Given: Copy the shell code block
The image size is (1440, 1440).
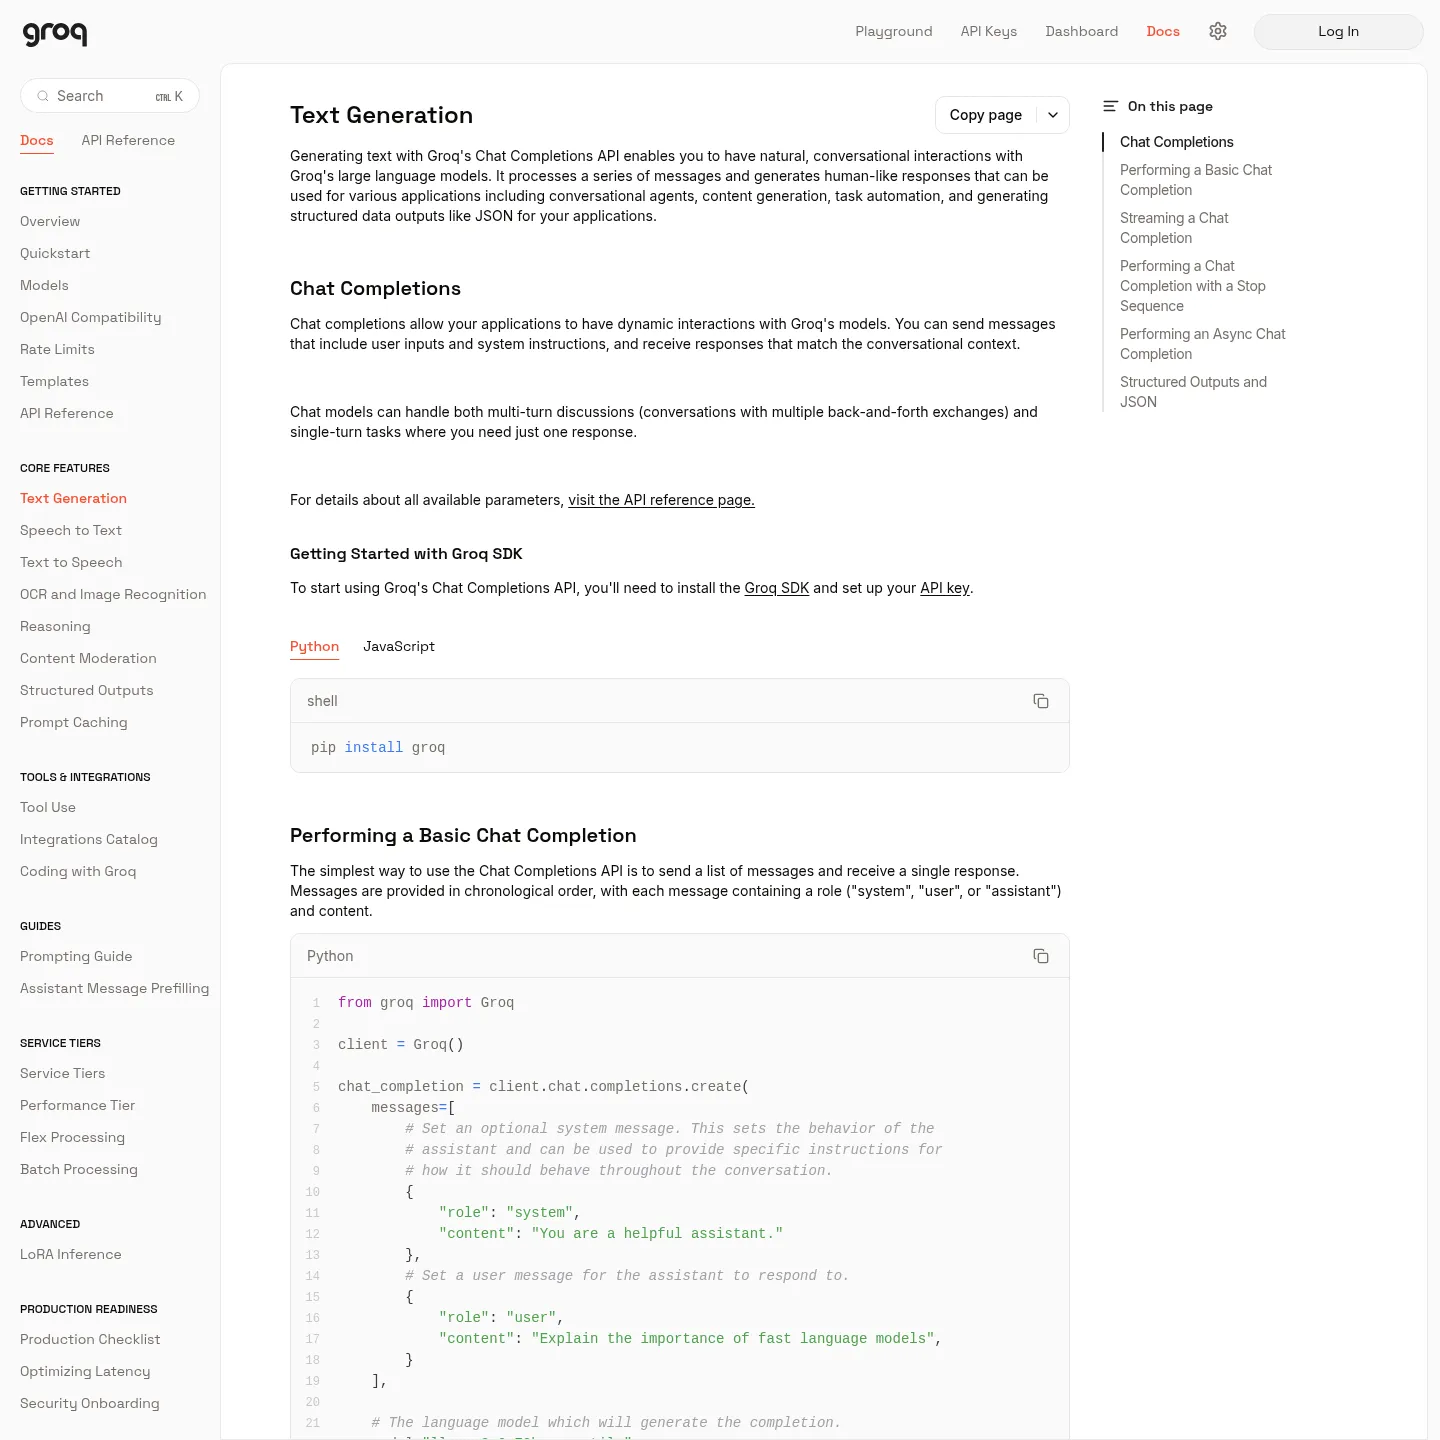Looking at the screenshot, I should coord(1041,701).
